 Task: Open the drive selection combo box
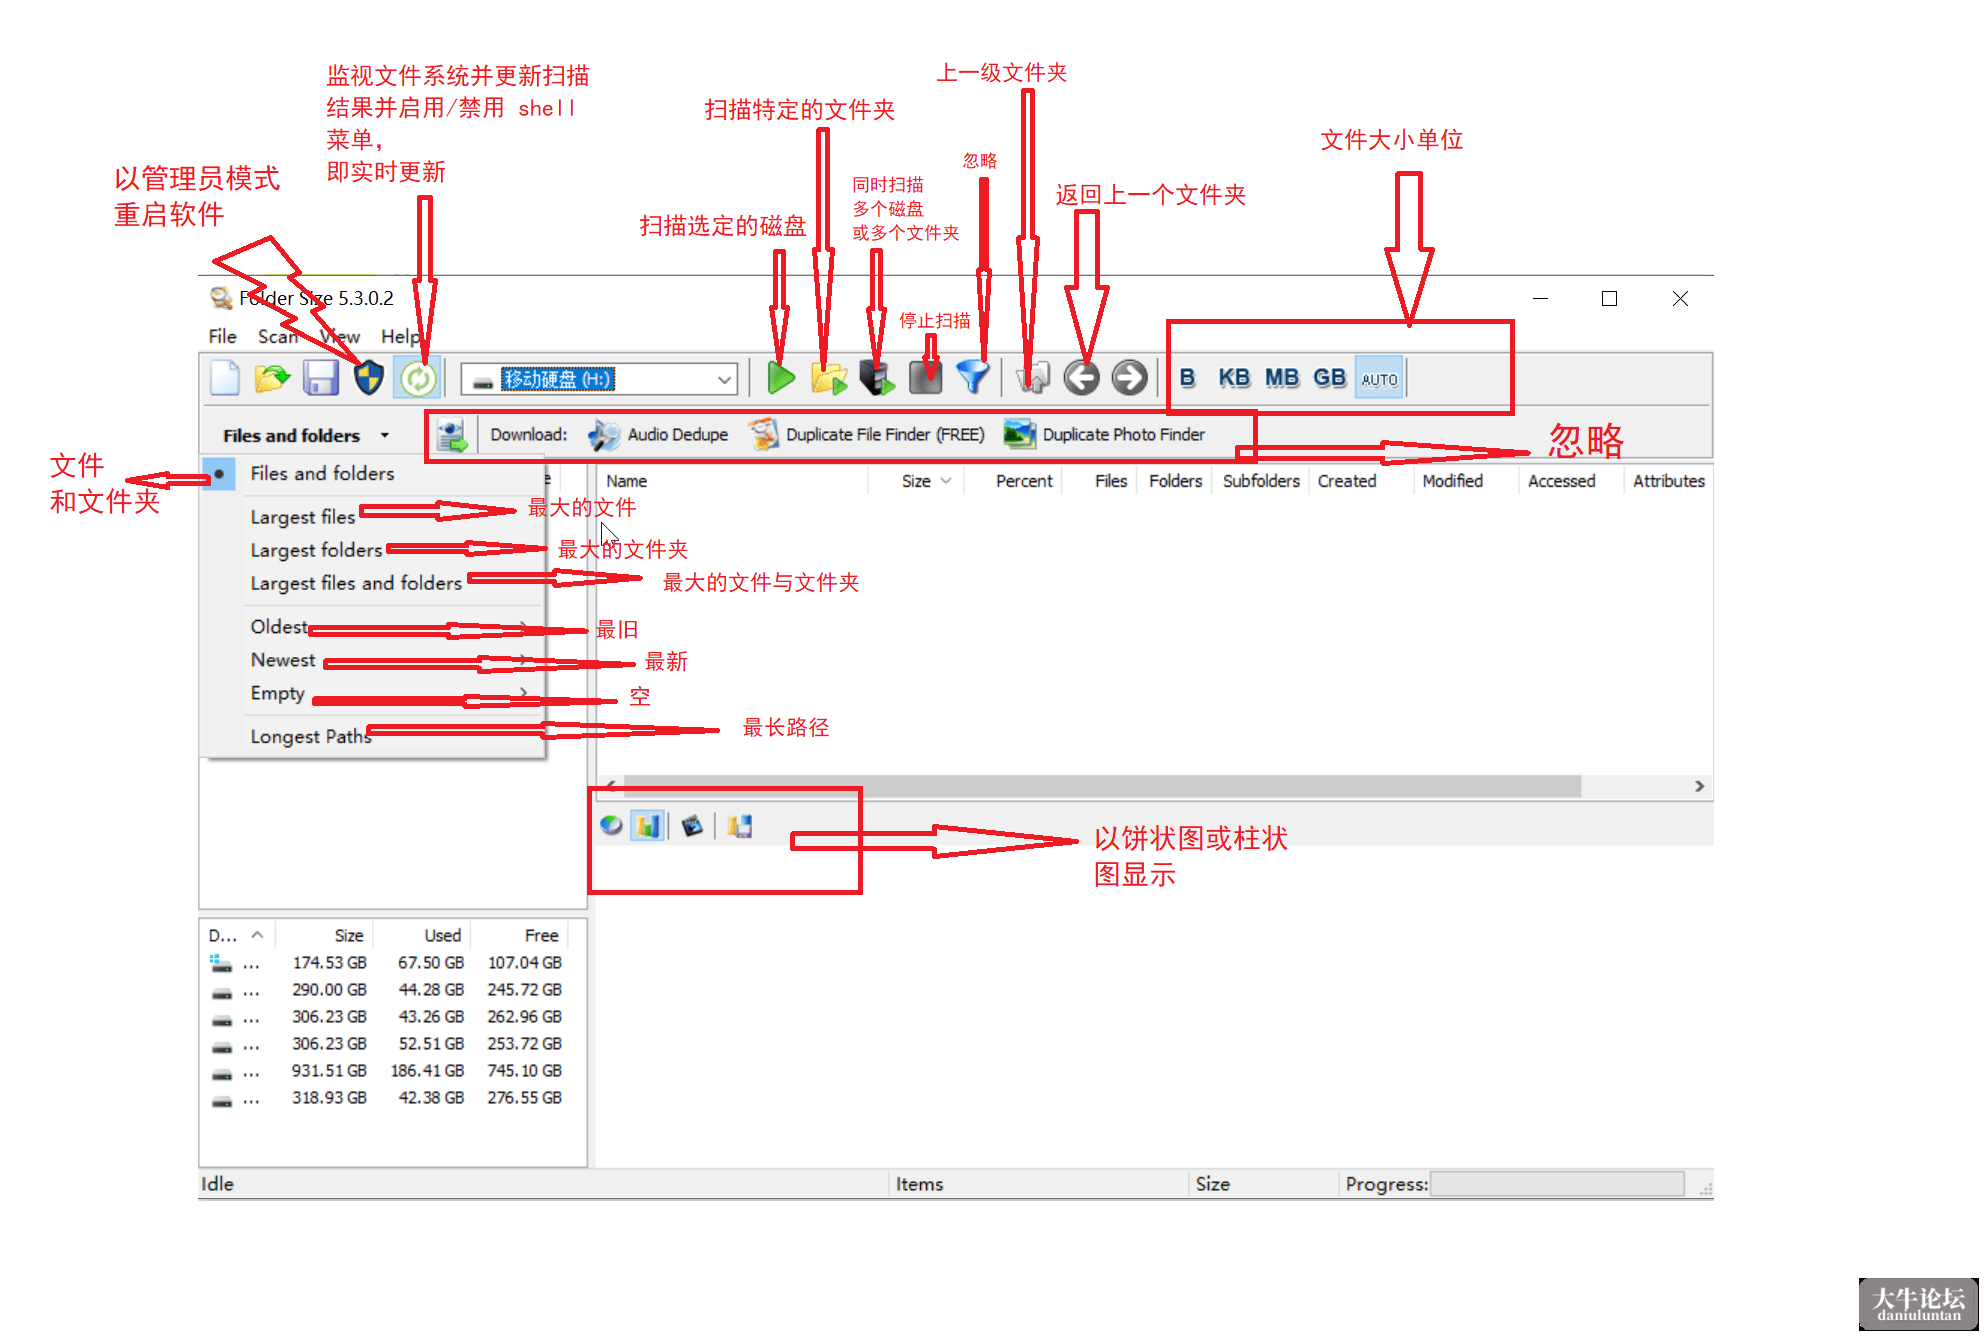tap(599, 379)
